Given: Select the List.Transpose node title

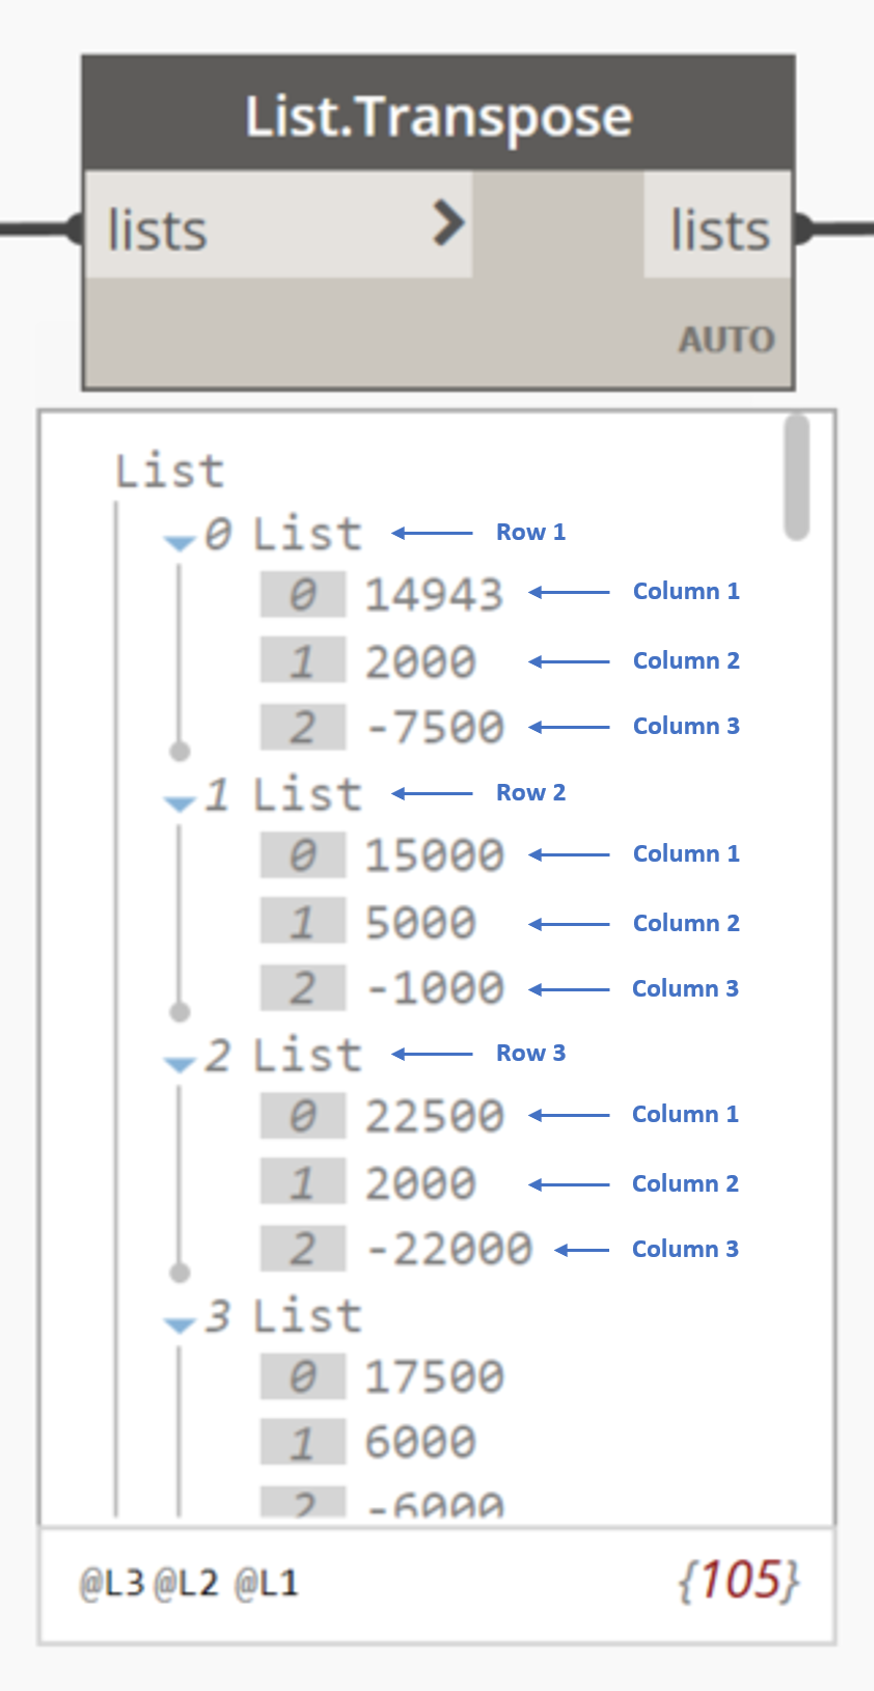Looking at the screenshot, I should [438, 116].
